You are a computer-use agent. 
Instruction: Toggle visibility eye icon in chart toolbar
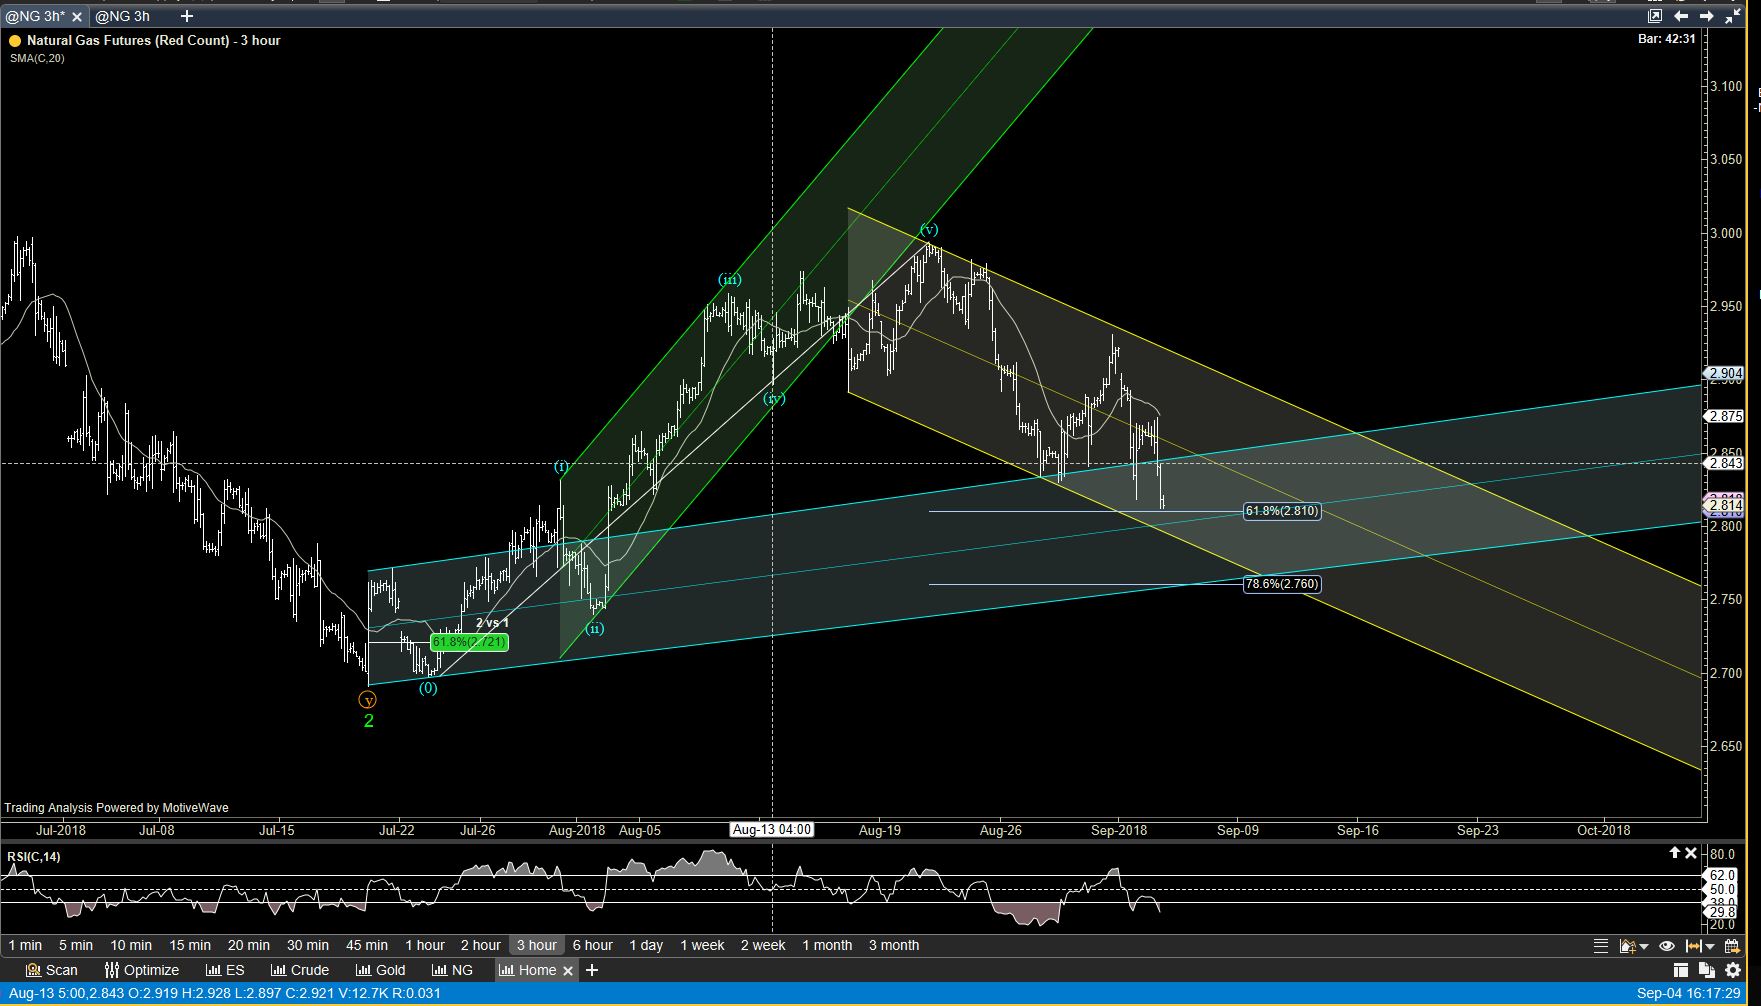tap(1666, 945)
